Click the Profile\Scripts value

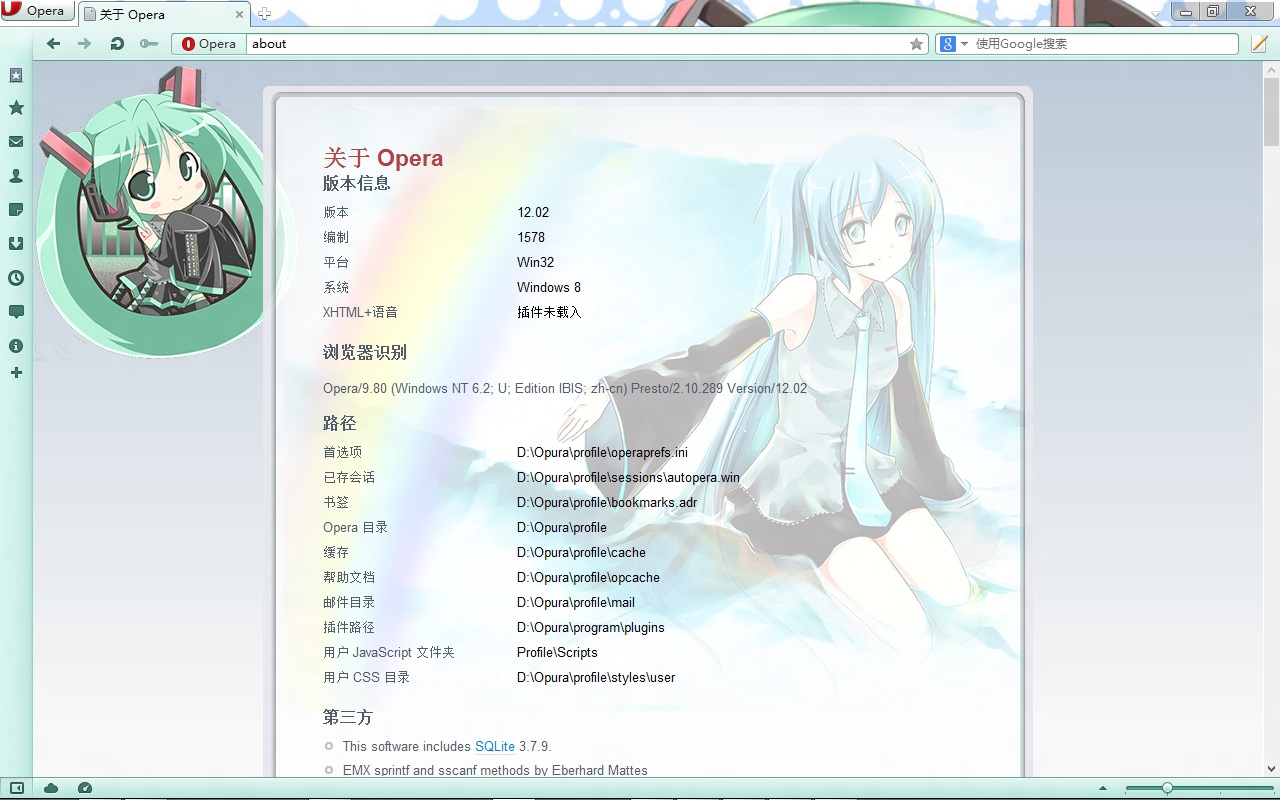pyautogui.click(x=557, y=652)
